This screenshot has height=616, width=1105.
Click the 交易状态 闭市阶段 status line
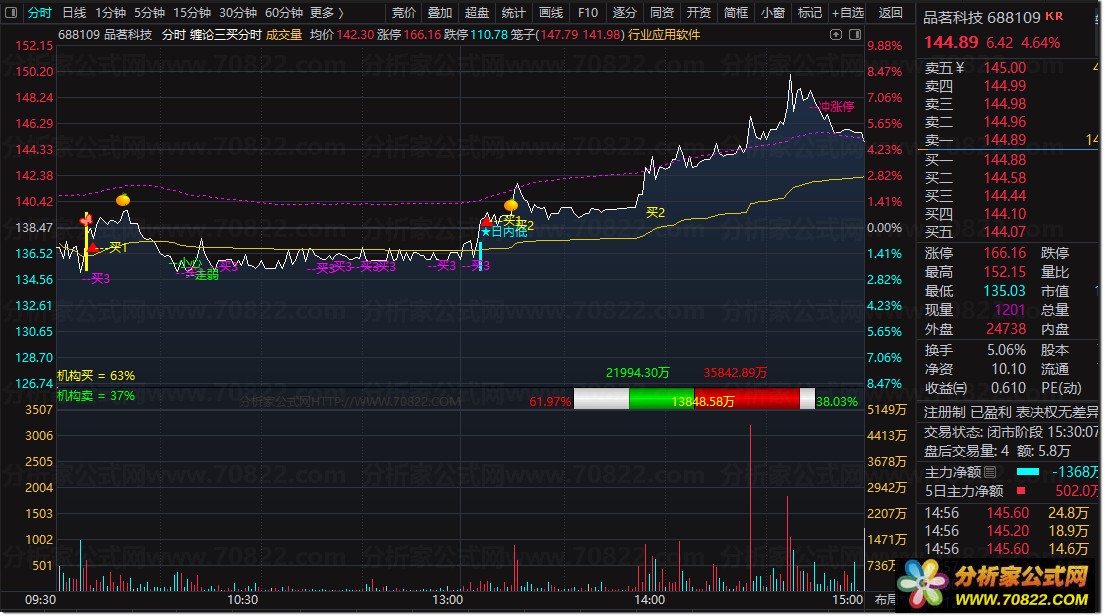click(1011, 431)
